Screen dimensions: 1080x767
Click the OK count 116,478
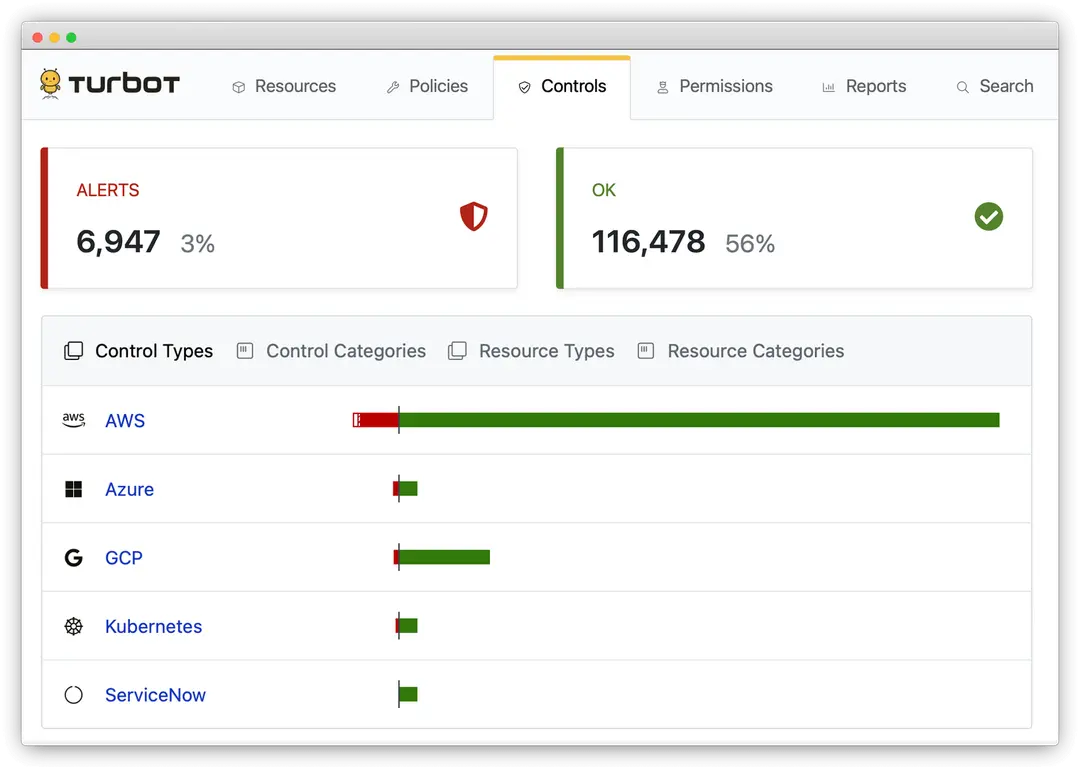648,242
